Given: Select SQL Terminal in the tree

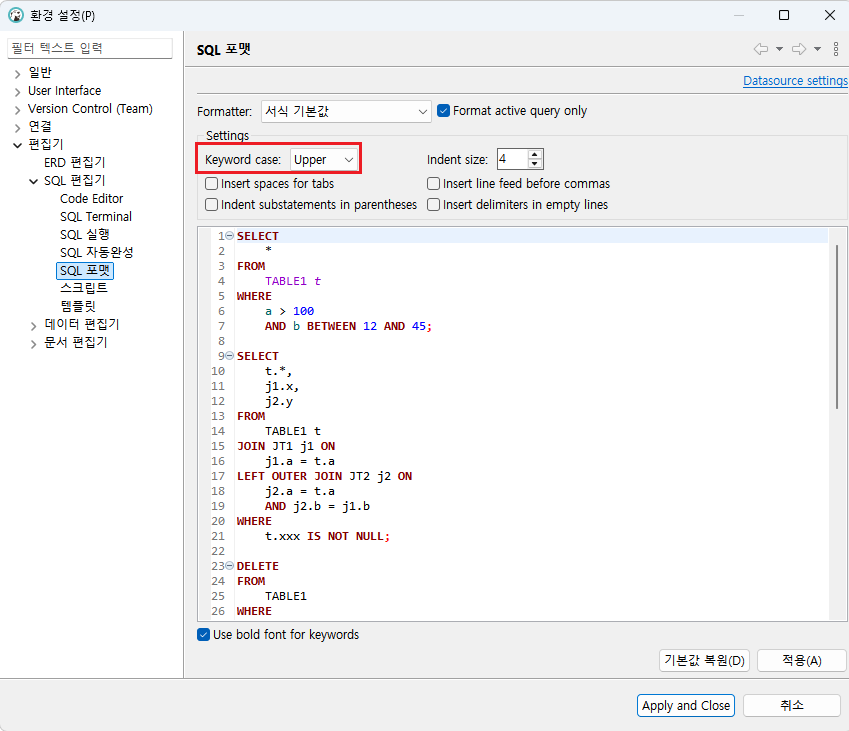Looking at the screenshot, I should [96, 217].
